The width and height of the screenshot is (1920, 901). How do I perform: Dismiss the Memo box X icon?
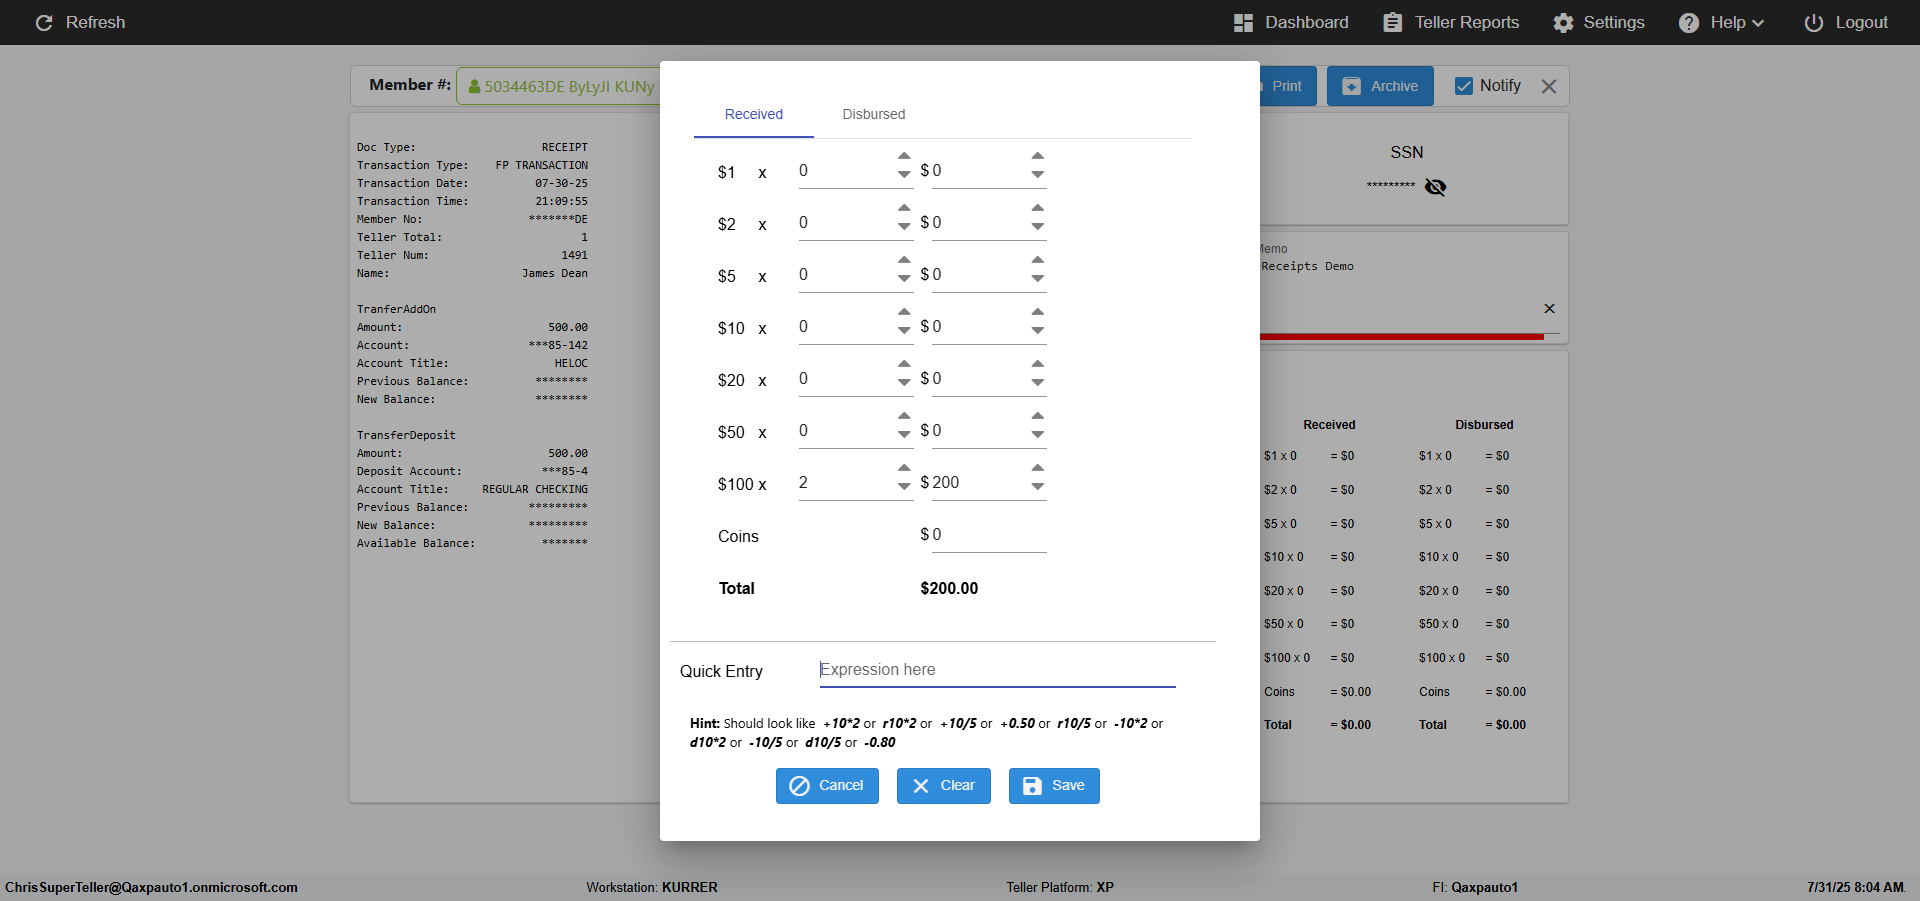1549,308
